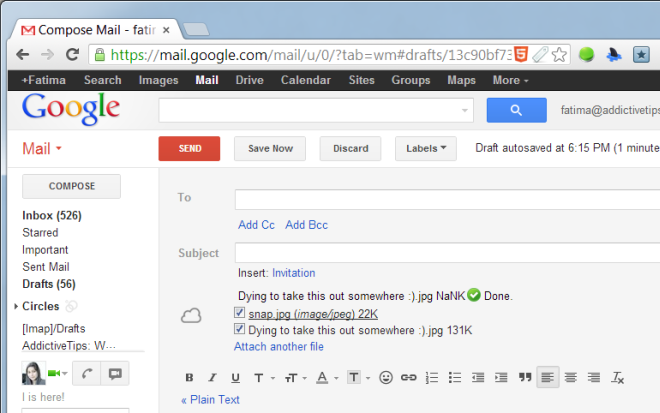Expand the Circles section
The image size is (660, 413).
coord(16,306)
